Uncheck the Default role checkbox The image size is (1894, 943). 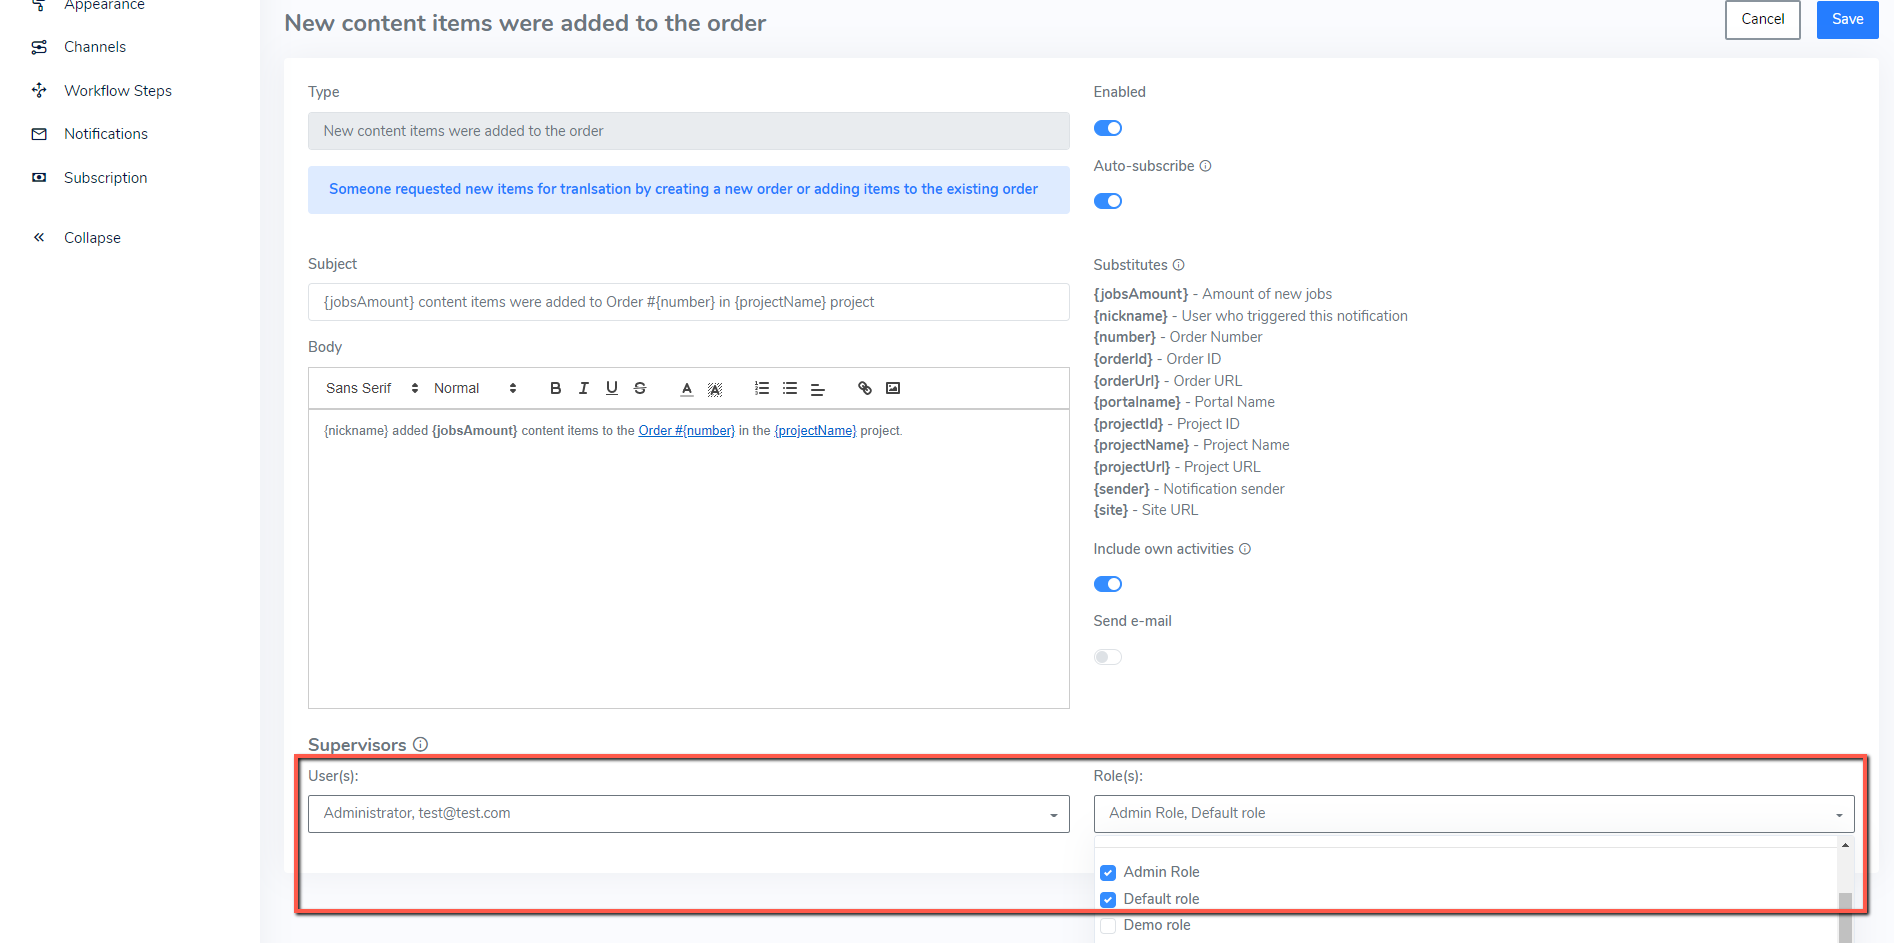[1108, 900]
